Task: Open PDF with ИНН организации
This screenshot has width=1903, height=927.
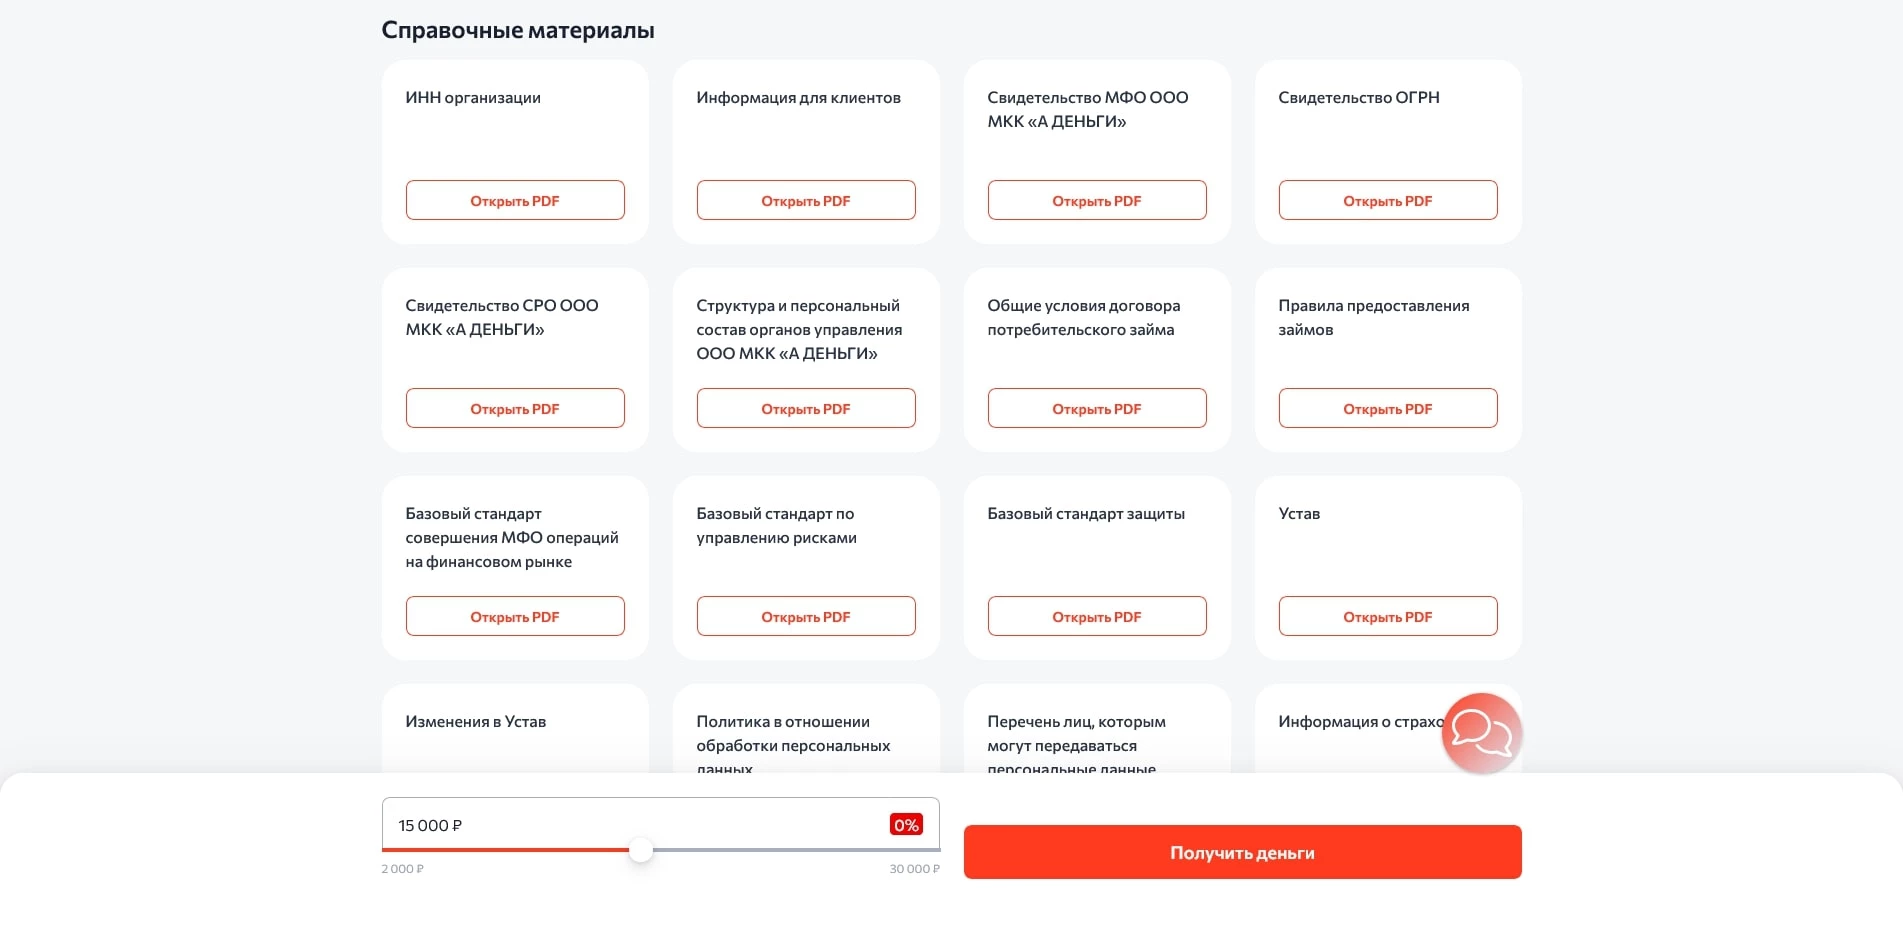Action: point(514,200)
